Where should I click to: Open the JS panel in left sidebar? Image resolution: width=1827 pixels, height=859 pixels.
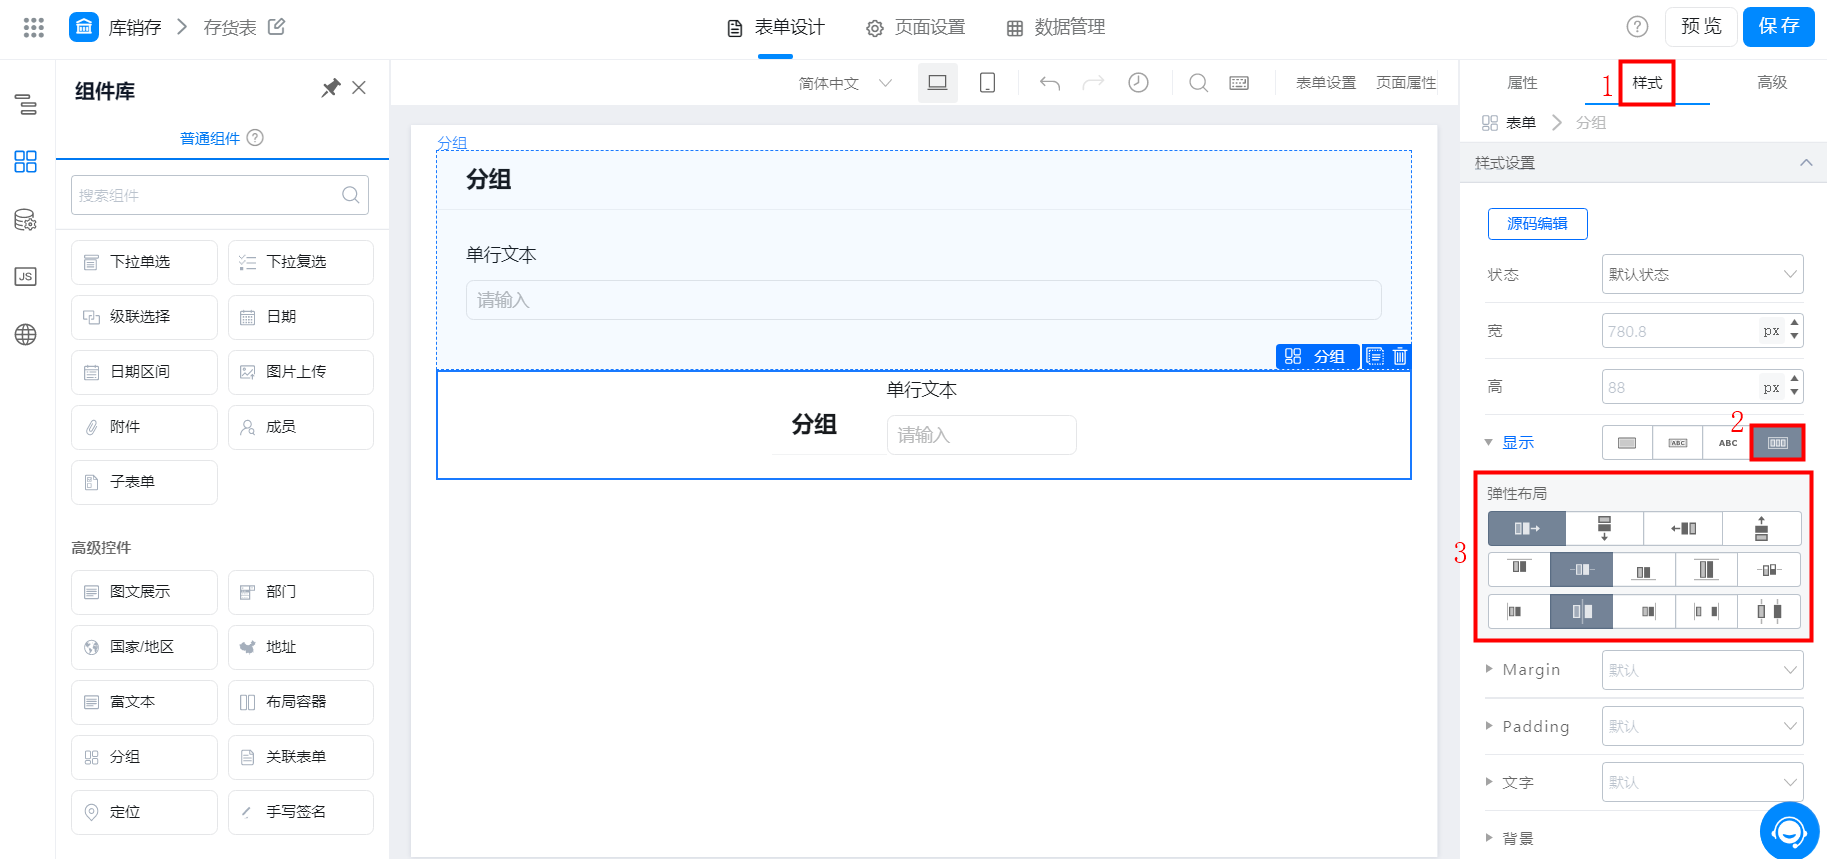pyautogui.click(x=26, y=277)
